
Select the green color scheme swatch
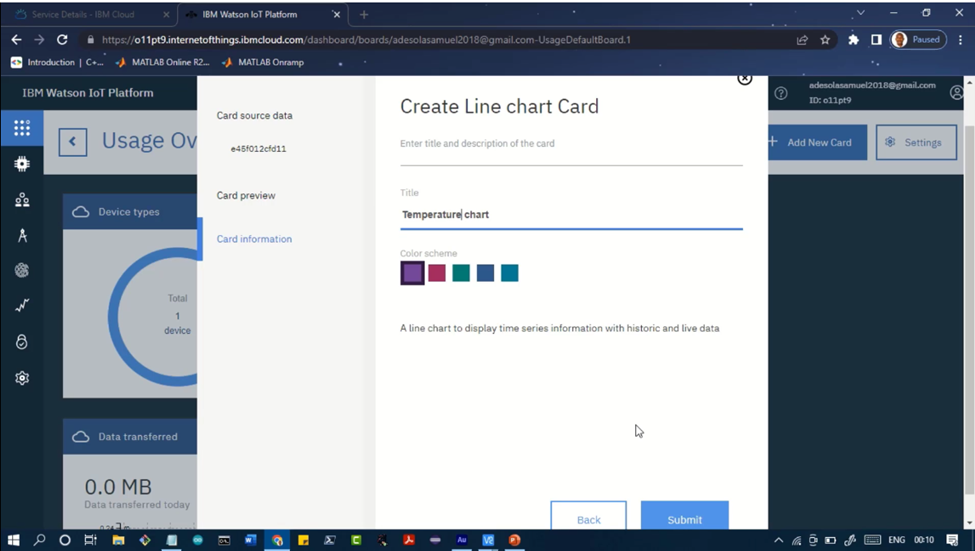[461, 273]
